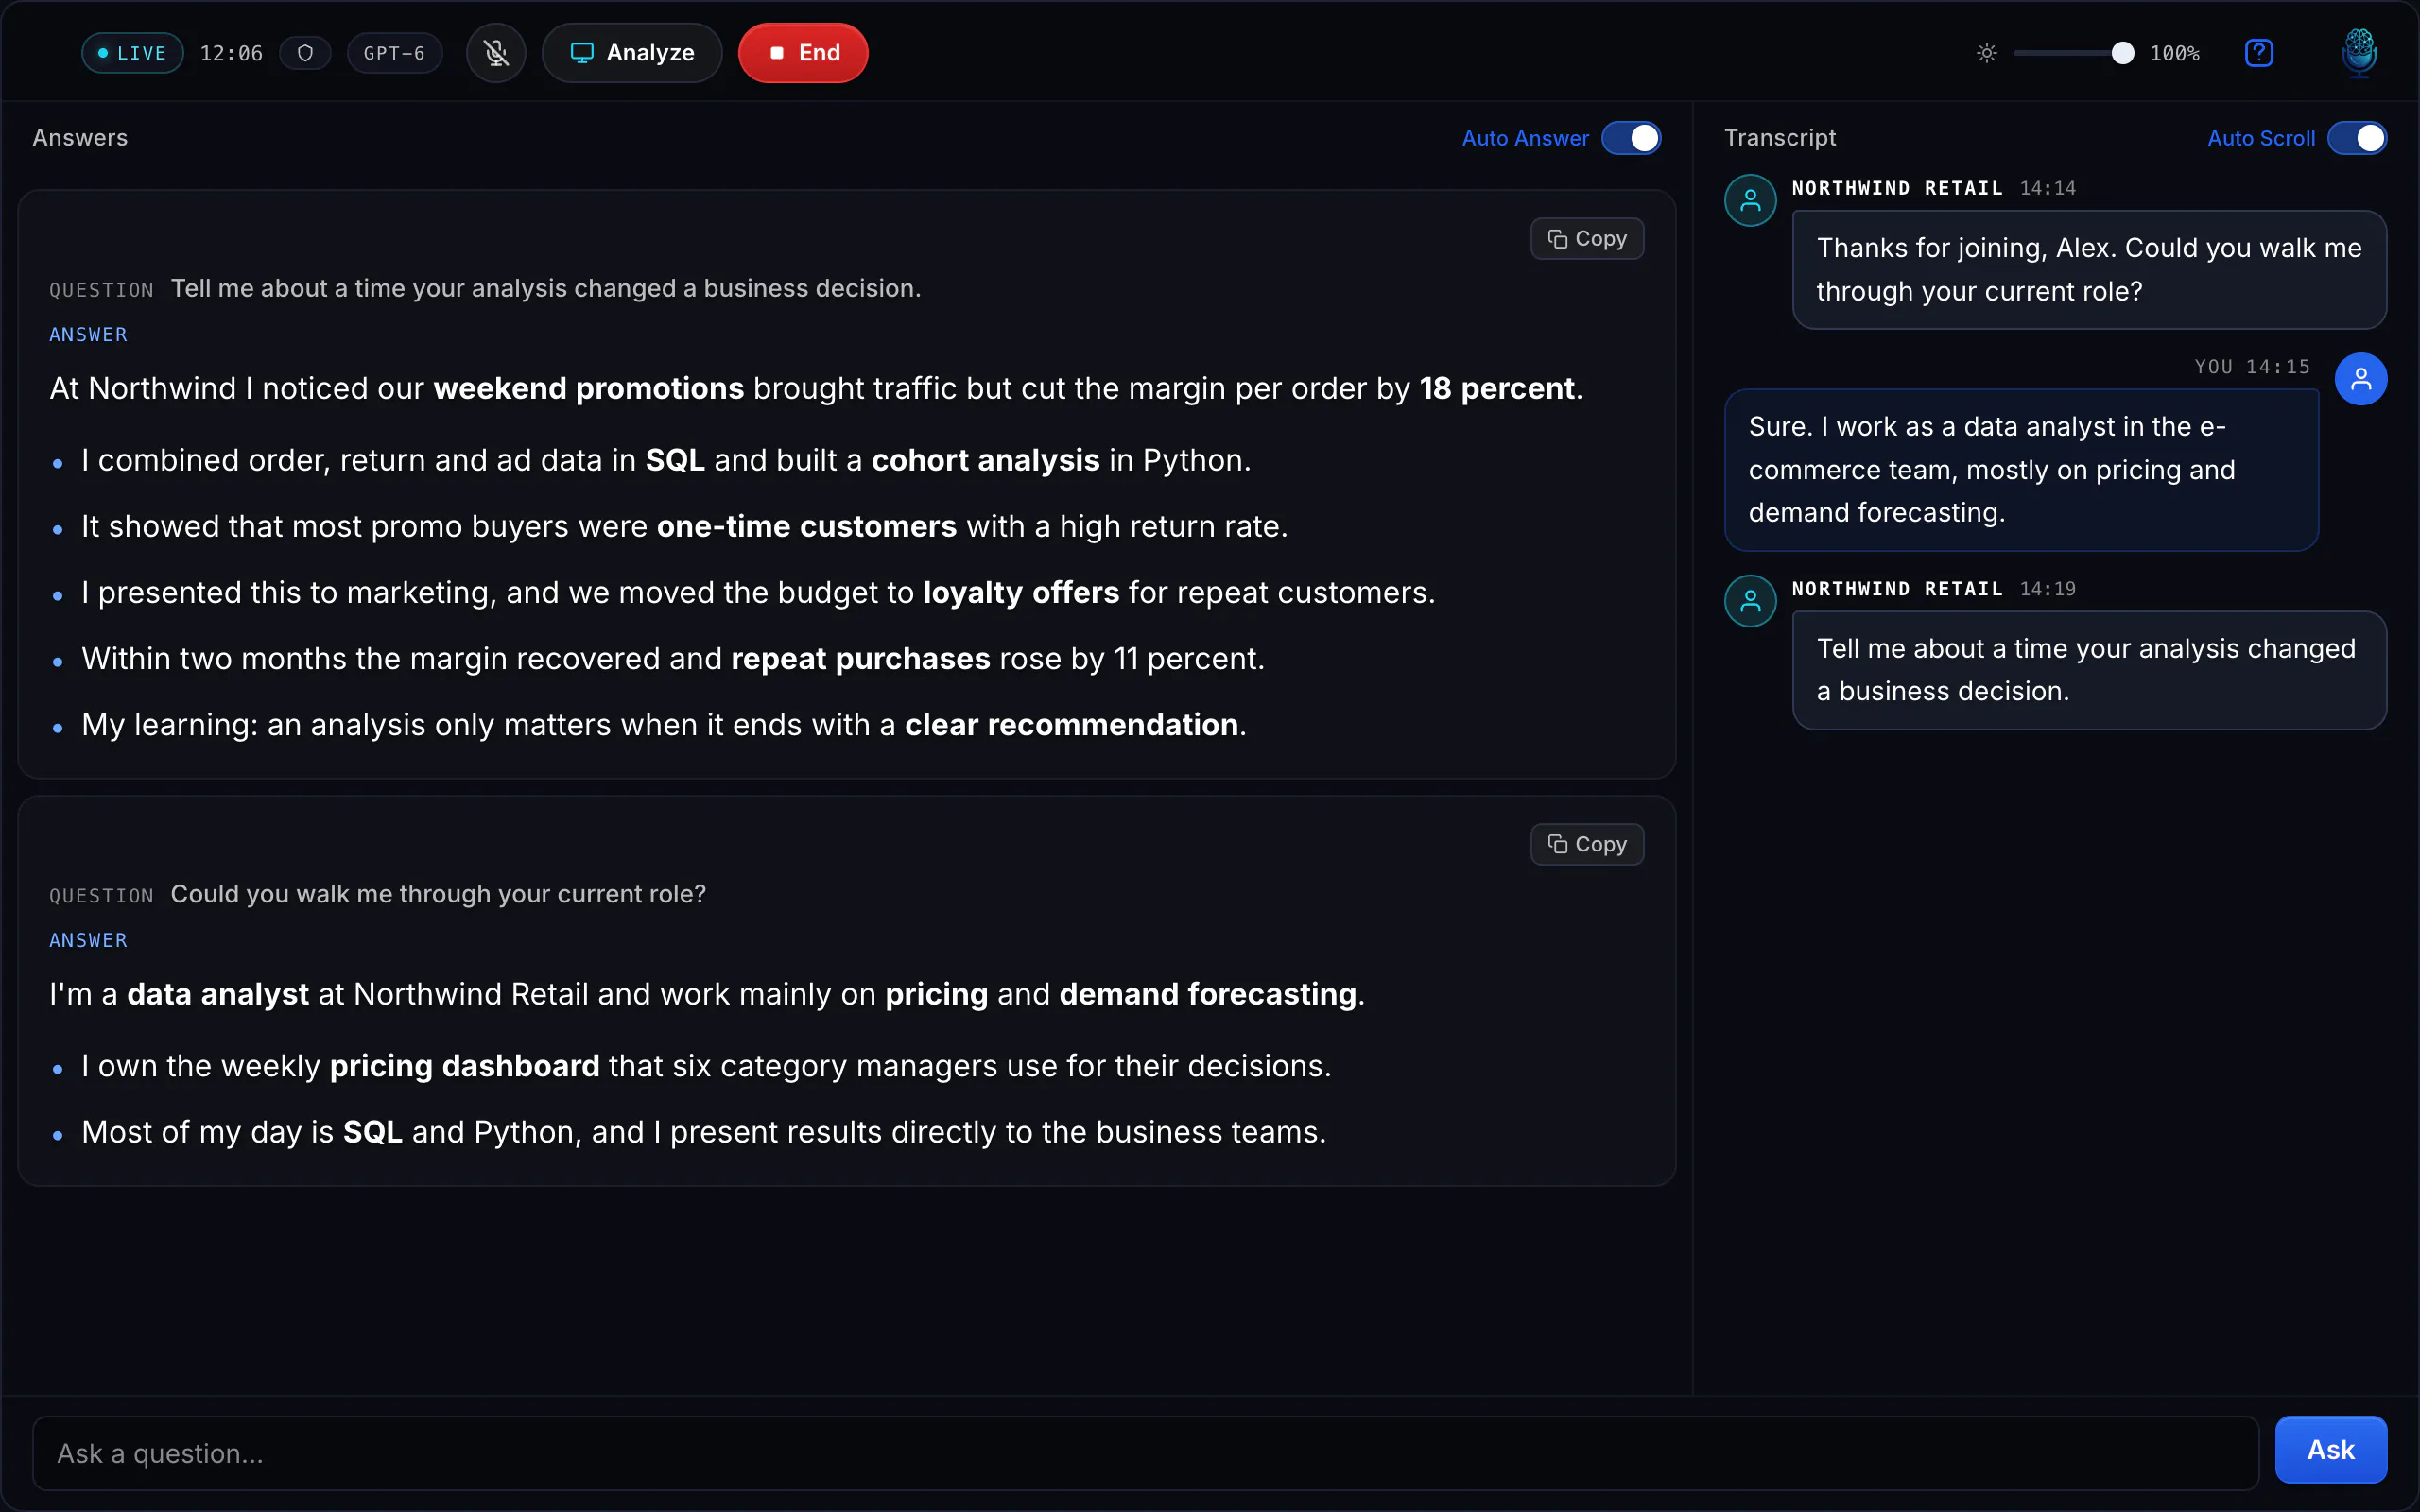The image size is (2420, 1512).
Task: Click the Analyze screen button
Action: [x=632, y=53]
